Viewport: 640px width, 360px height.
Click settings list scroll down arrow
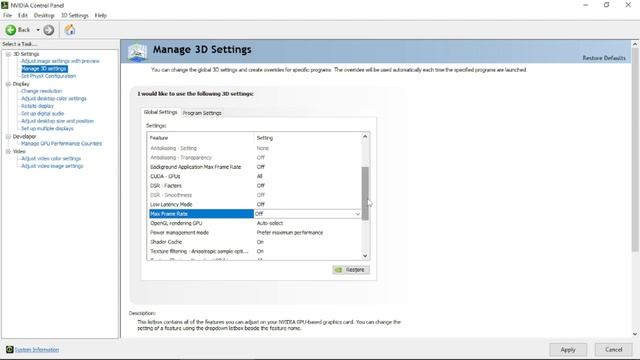(x=365, y=256)
